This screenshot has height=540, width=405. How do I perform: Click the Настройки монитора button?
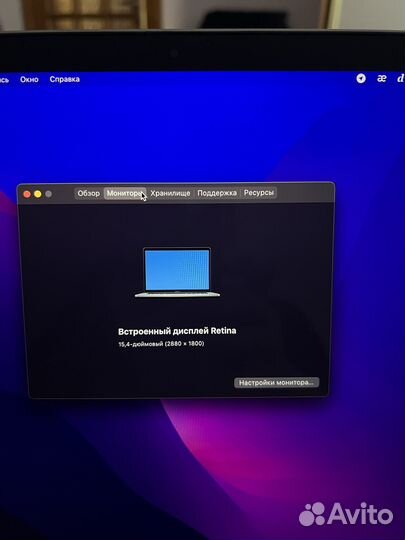(x=277, y=383)
